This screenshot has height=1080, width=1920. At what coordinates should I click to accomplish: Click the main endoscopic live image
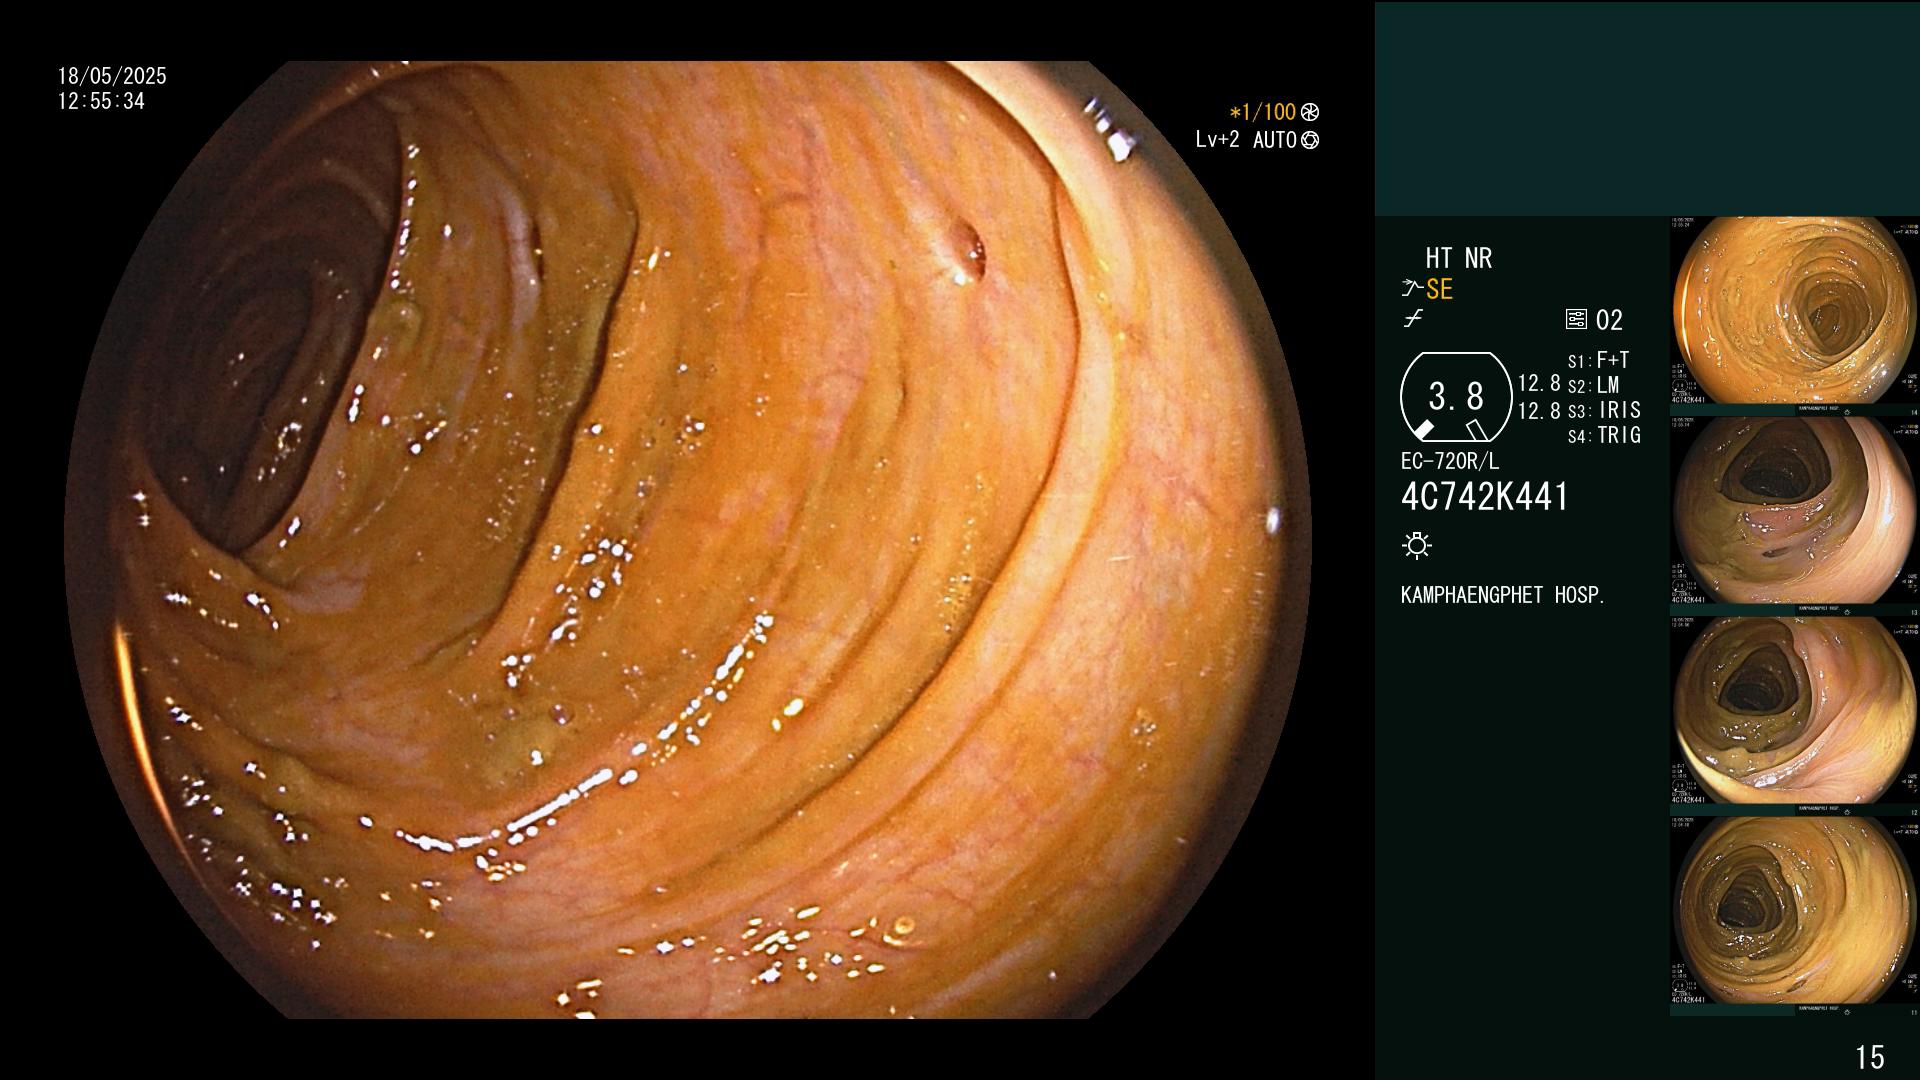pyautogui.click(x=688, y=540)
